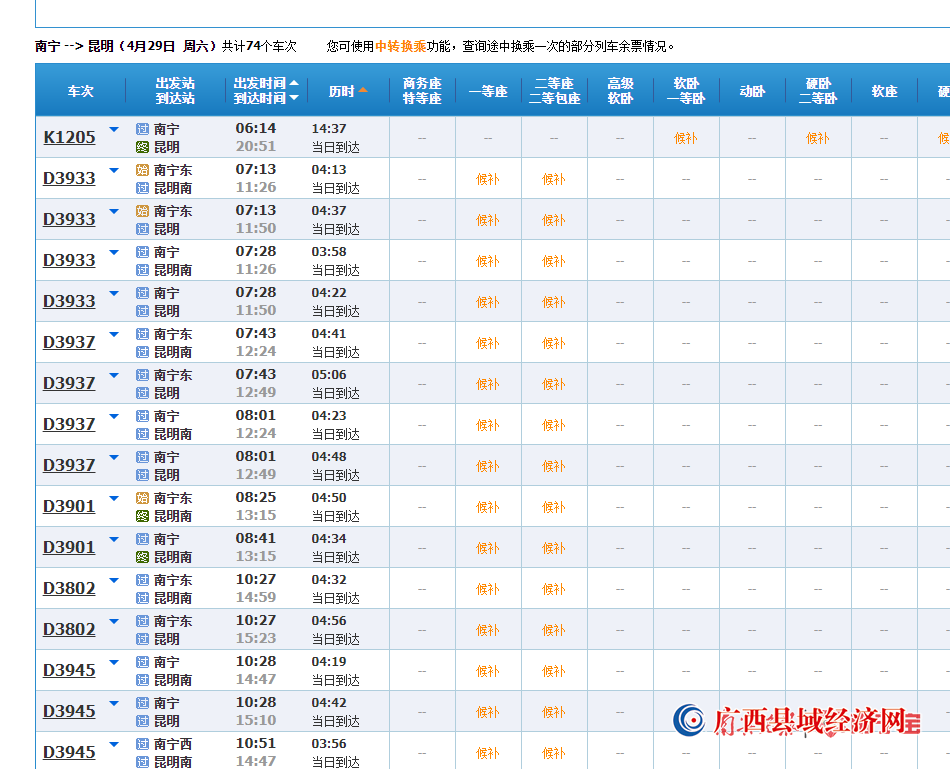Click the down arrow beside 到达时间 header
Viewport: 950px width, 769px height.
(x=294, y=98)
